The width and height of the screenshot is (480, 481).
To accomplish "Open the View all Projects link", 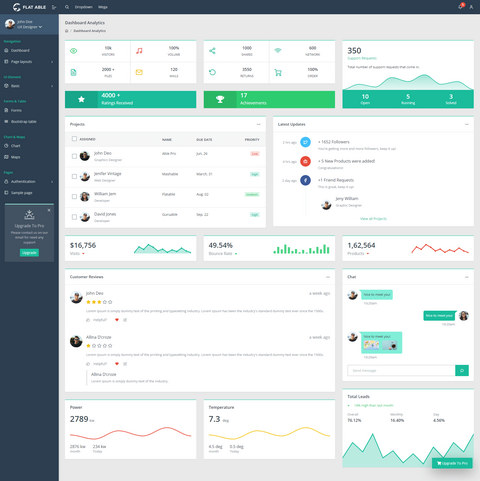I will coord(373,219).
